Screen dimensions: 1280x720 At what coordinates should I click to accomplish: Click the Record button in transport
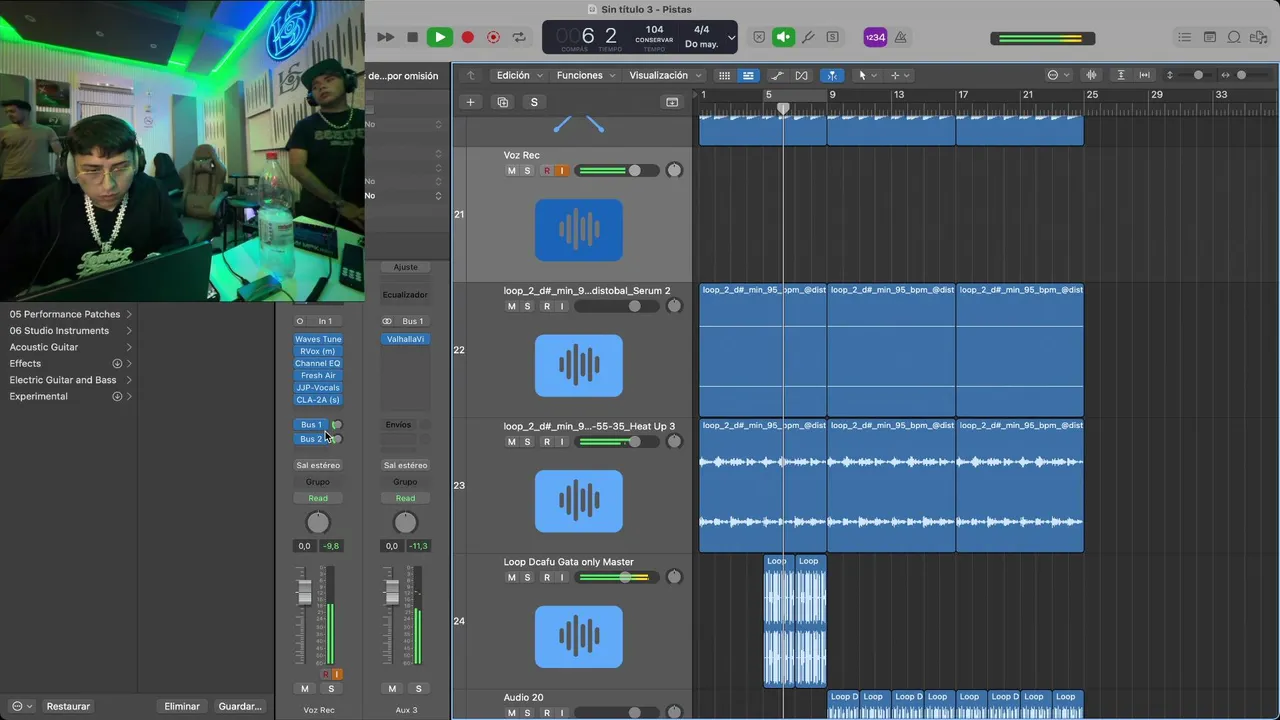467,37
